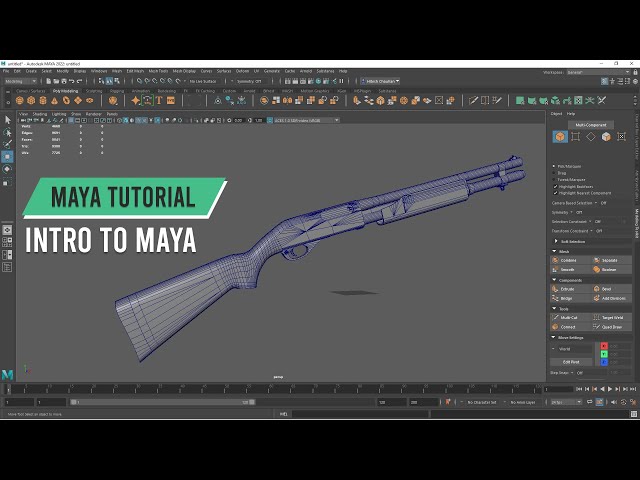Viewport: 640px width, 480px height.
Task: Open the Workspace General dropdown
Action: tap(598, 72)
